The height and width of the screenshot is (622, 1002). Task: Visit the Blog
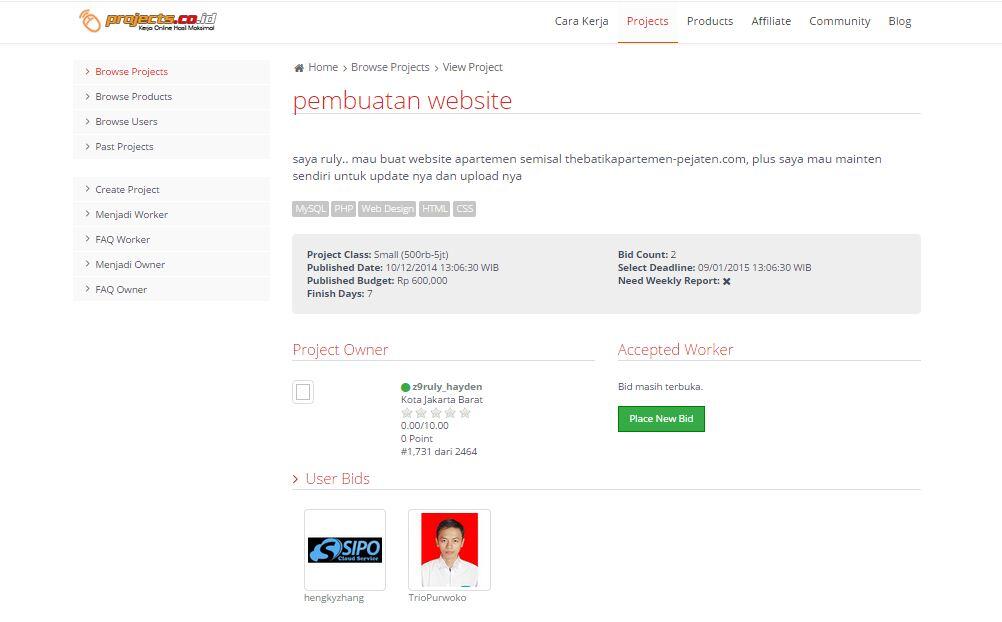coord(900,21)
